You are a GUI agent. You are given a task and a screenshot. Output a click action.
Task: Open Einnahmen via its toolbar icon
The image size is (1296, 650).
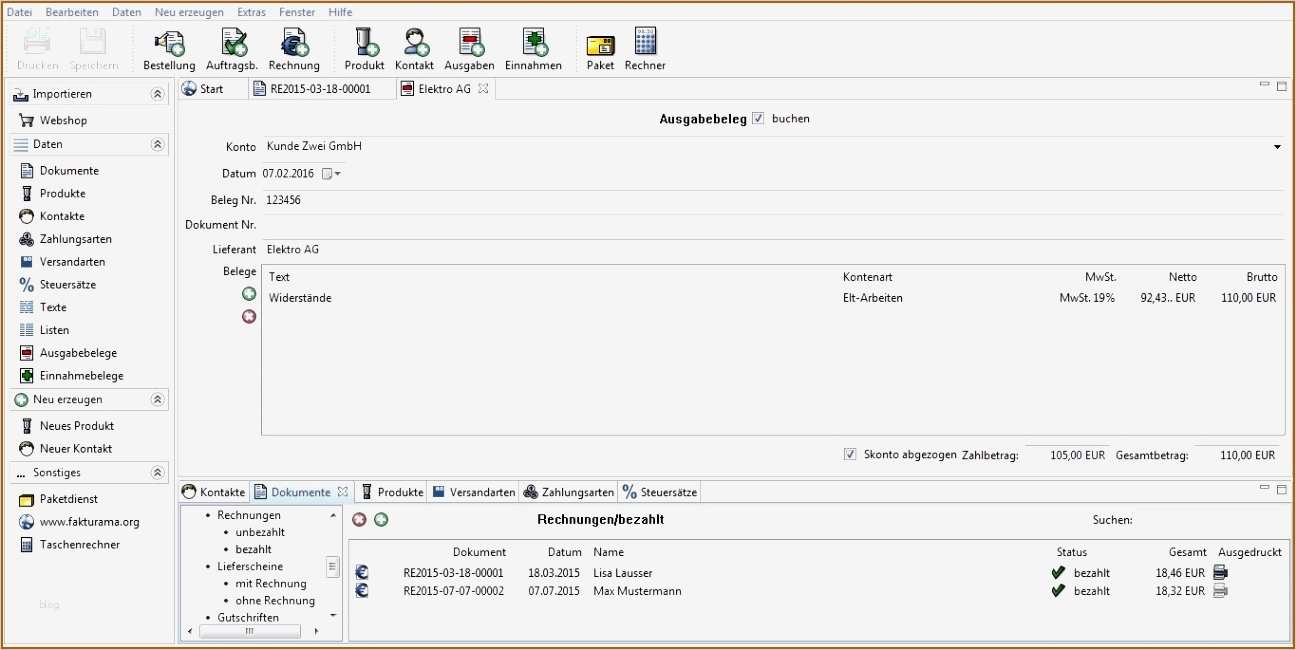coord(533,47)
